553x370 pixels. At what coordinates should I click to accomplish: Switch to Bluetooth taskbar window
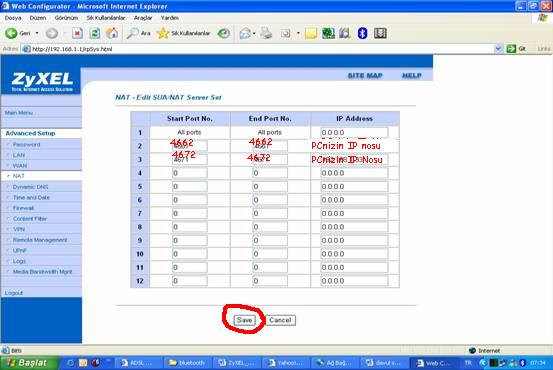[188, 363]
